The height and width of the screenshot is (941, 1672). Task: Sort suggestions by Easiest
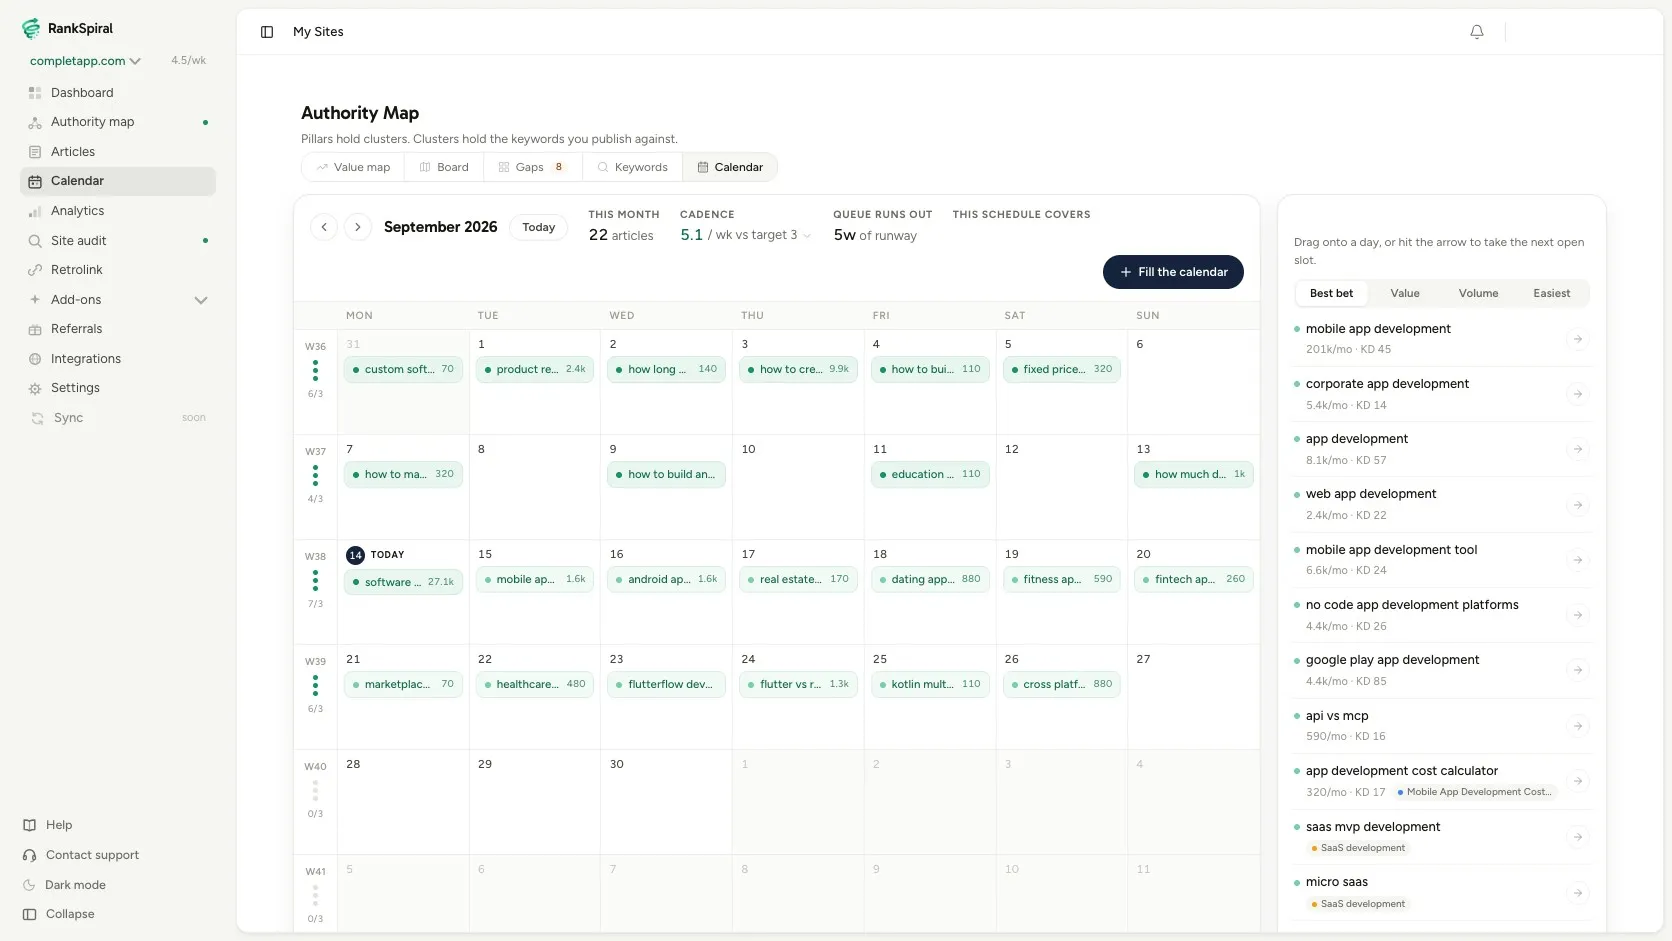(x=1551, y=293)
